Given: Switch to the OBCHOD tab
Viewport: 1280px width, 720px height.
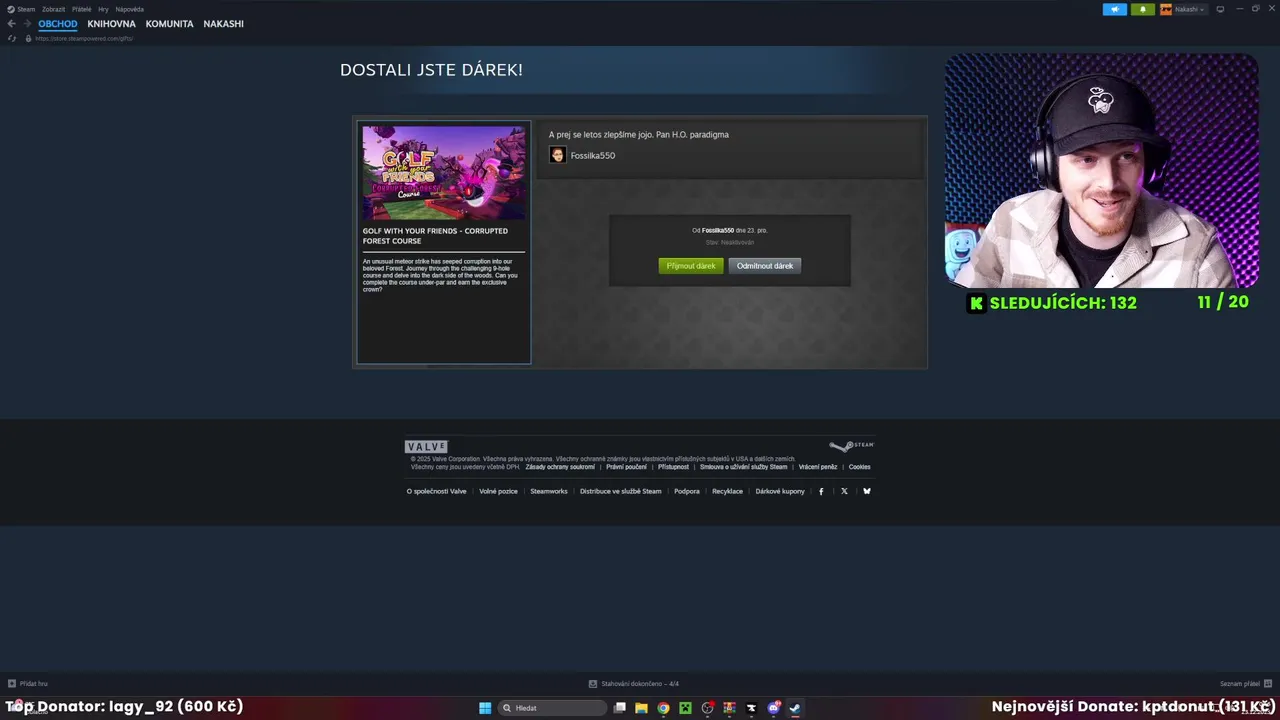Looking at the screenshot, I should click(58, 24).
